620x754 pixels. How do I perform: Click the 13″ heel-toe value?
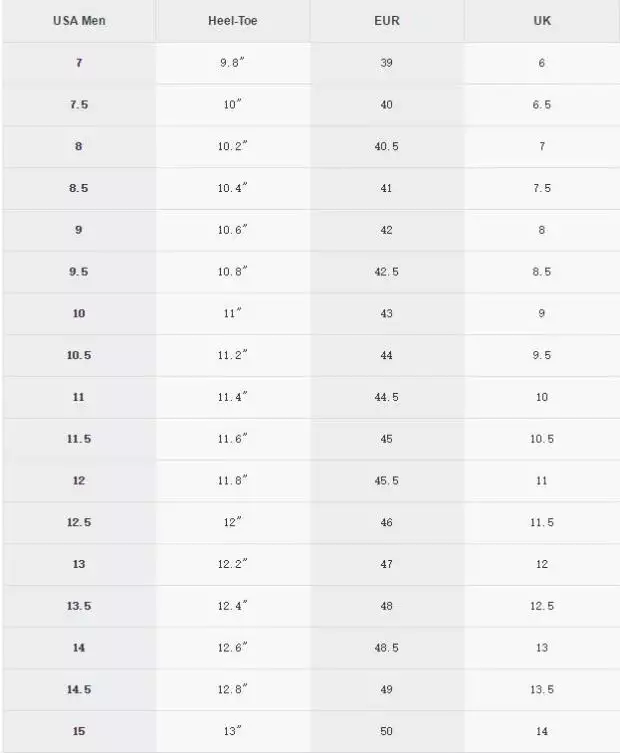point(233,731)
